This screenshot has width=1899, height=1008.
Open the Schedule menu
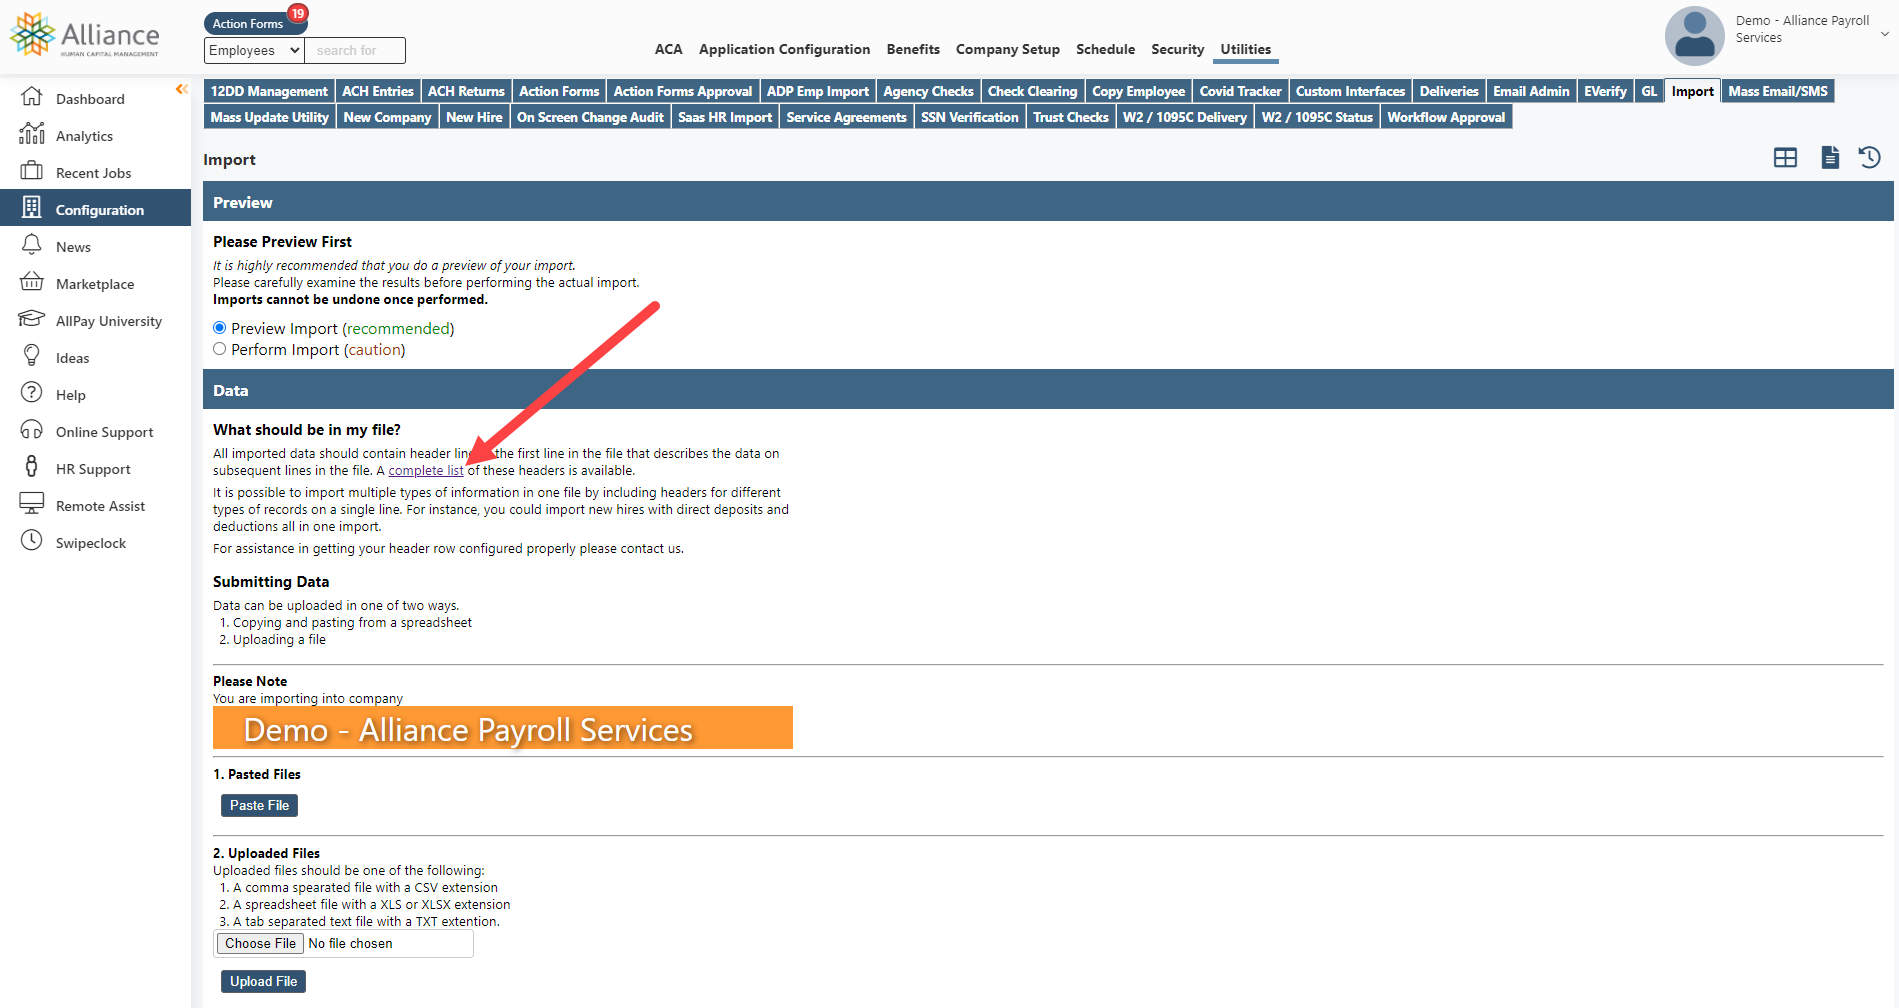tap(1105, 49)
